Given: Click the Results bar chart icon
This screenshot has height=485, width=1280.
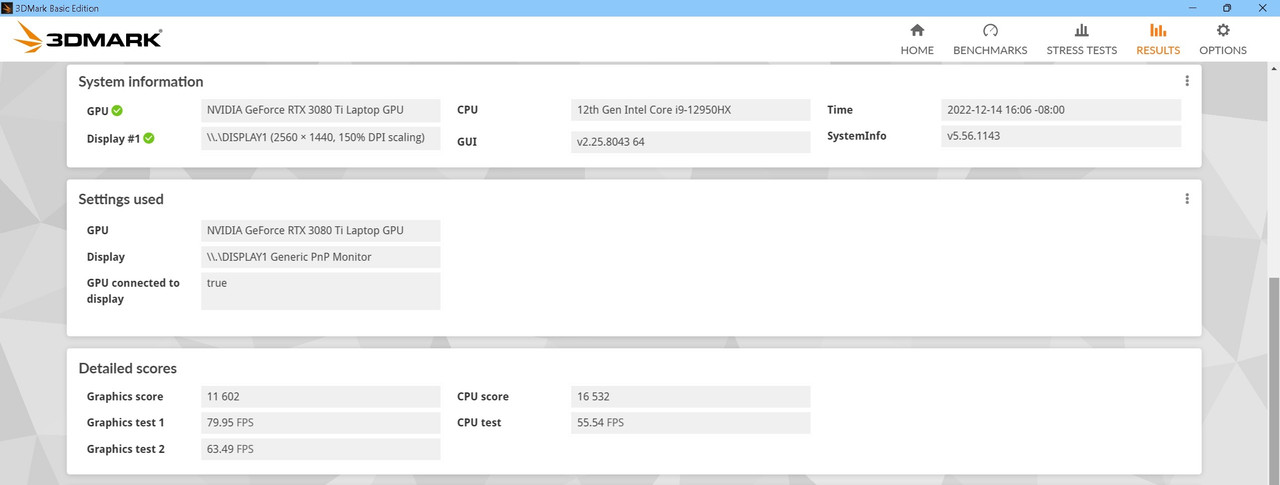Looking at the screenshot, I should point(1158,31).
